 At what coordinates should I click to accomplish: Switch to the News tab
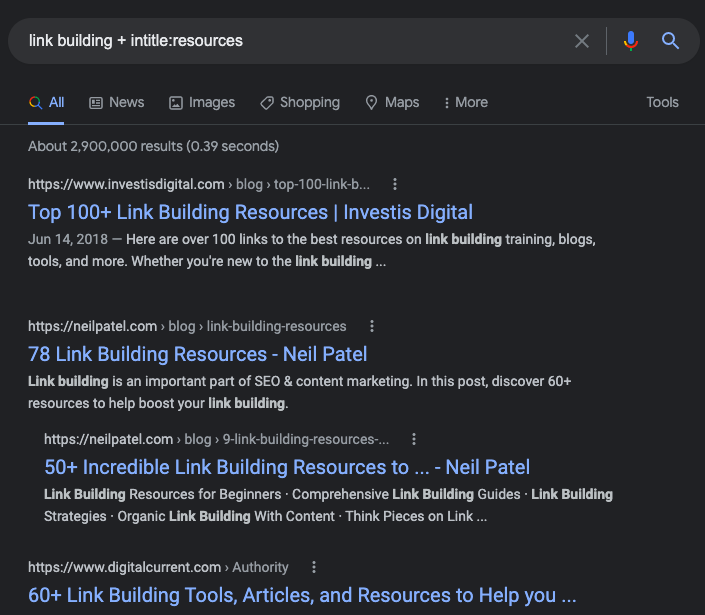point(117,102)
